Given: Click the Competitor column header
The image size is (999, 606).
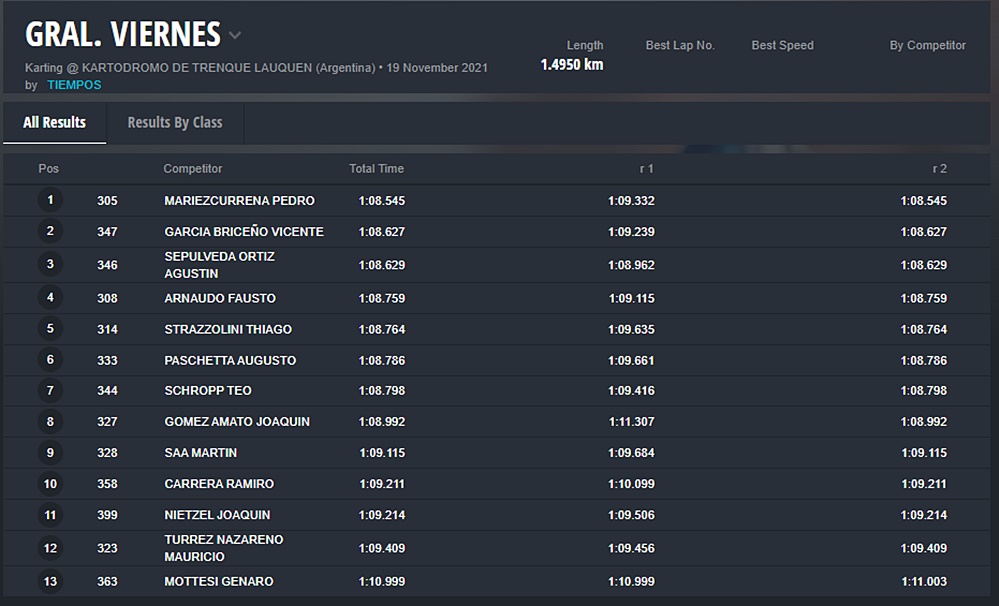Looking at the screenshot, I should (x=193, y=169).
